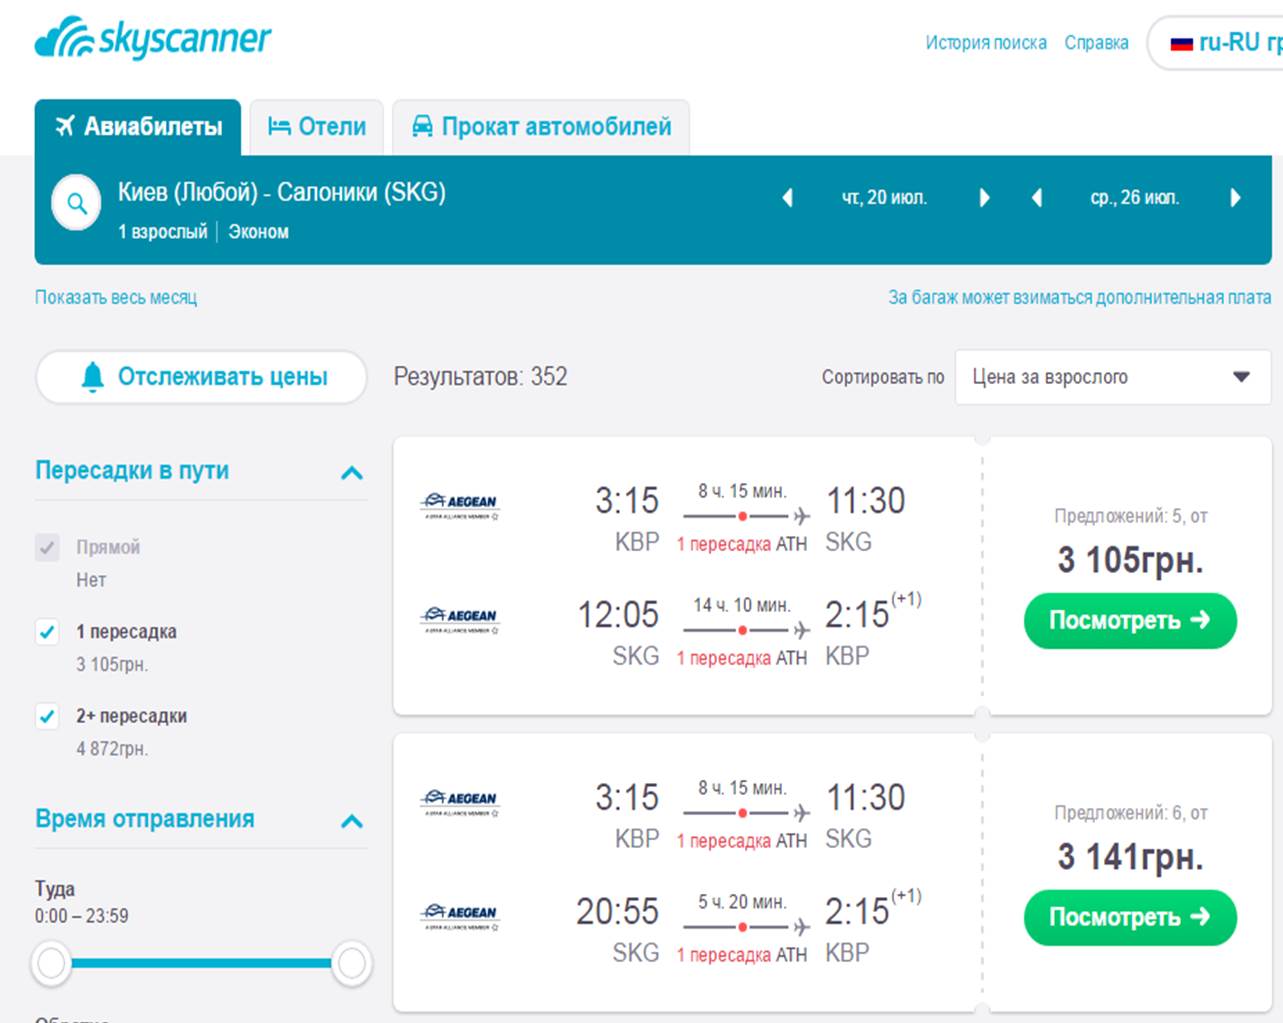Click the magnifying glass search icon
This screenshot has height=1023, width=1283.
[x=77, y=204]
